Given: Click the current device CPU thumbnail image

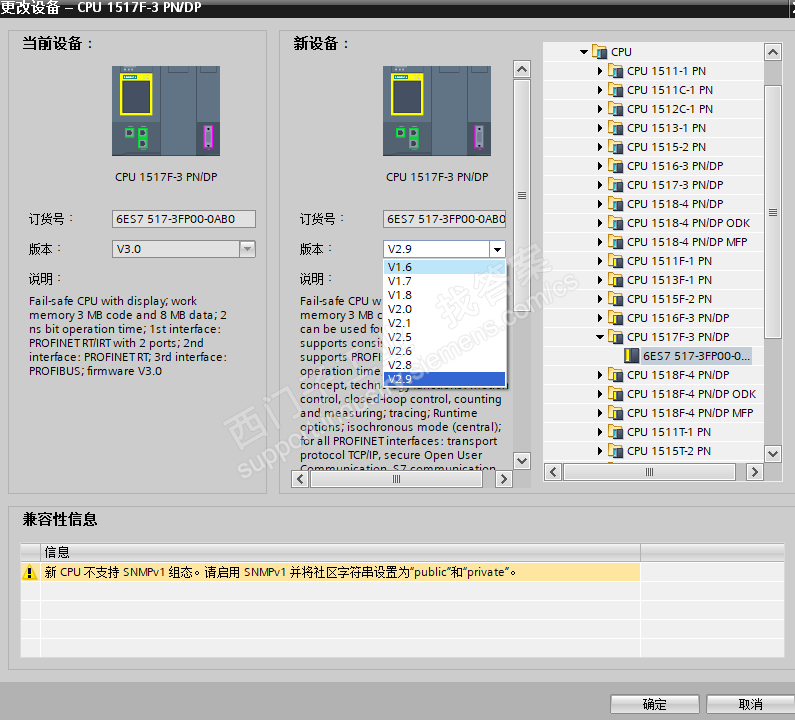Looking at the screenshot, I should click(166, 111).
